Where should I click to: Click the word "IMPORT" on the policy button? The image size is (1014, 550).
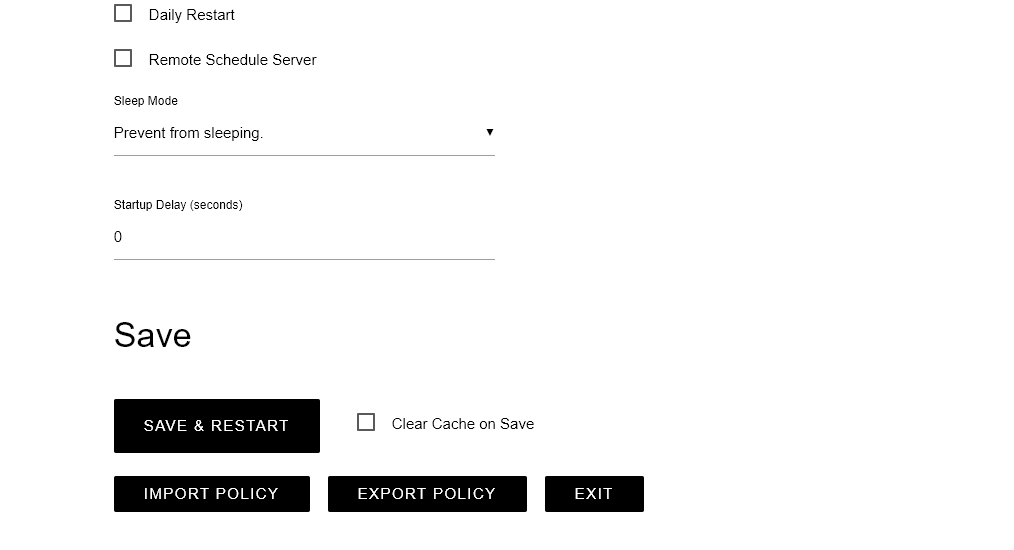click(x=177, y=494)
